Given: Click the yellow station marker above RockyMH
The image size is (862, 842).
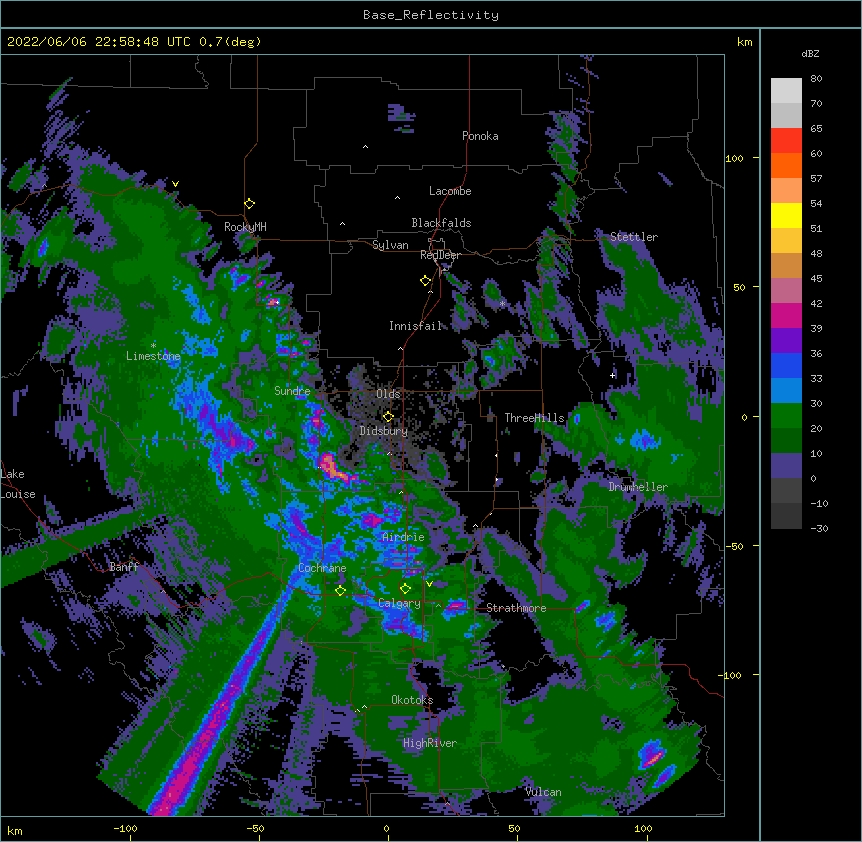Looking at the screenshot, I should pos(250,204).
